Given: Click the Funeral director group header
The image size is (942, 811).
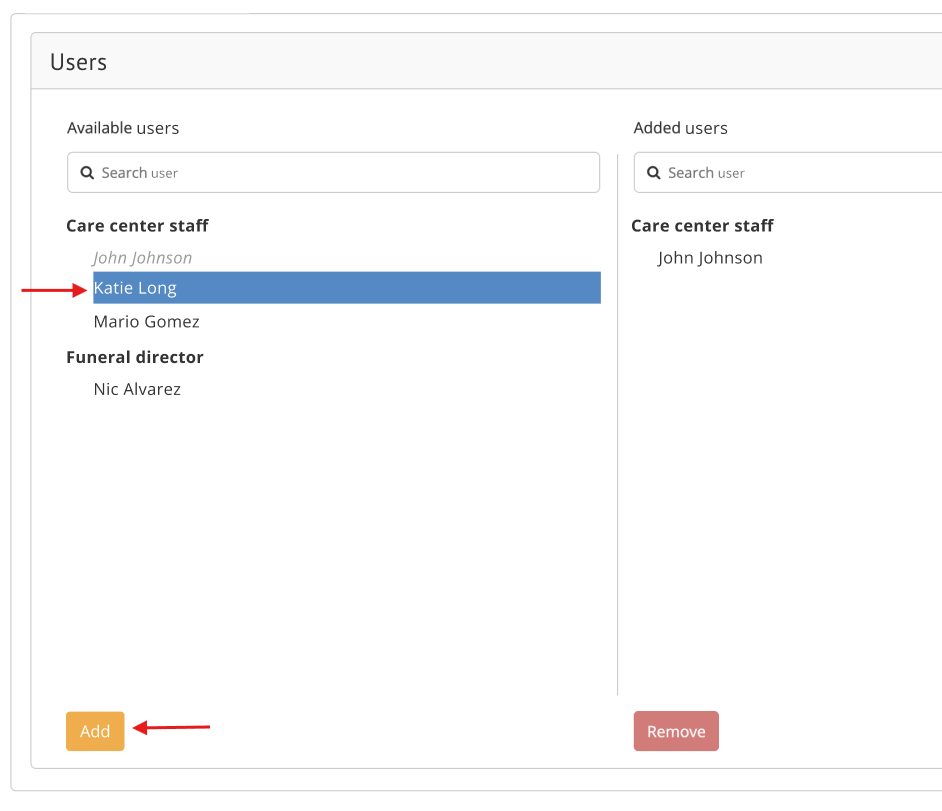Looking at the screenshot, I should 134,357.
